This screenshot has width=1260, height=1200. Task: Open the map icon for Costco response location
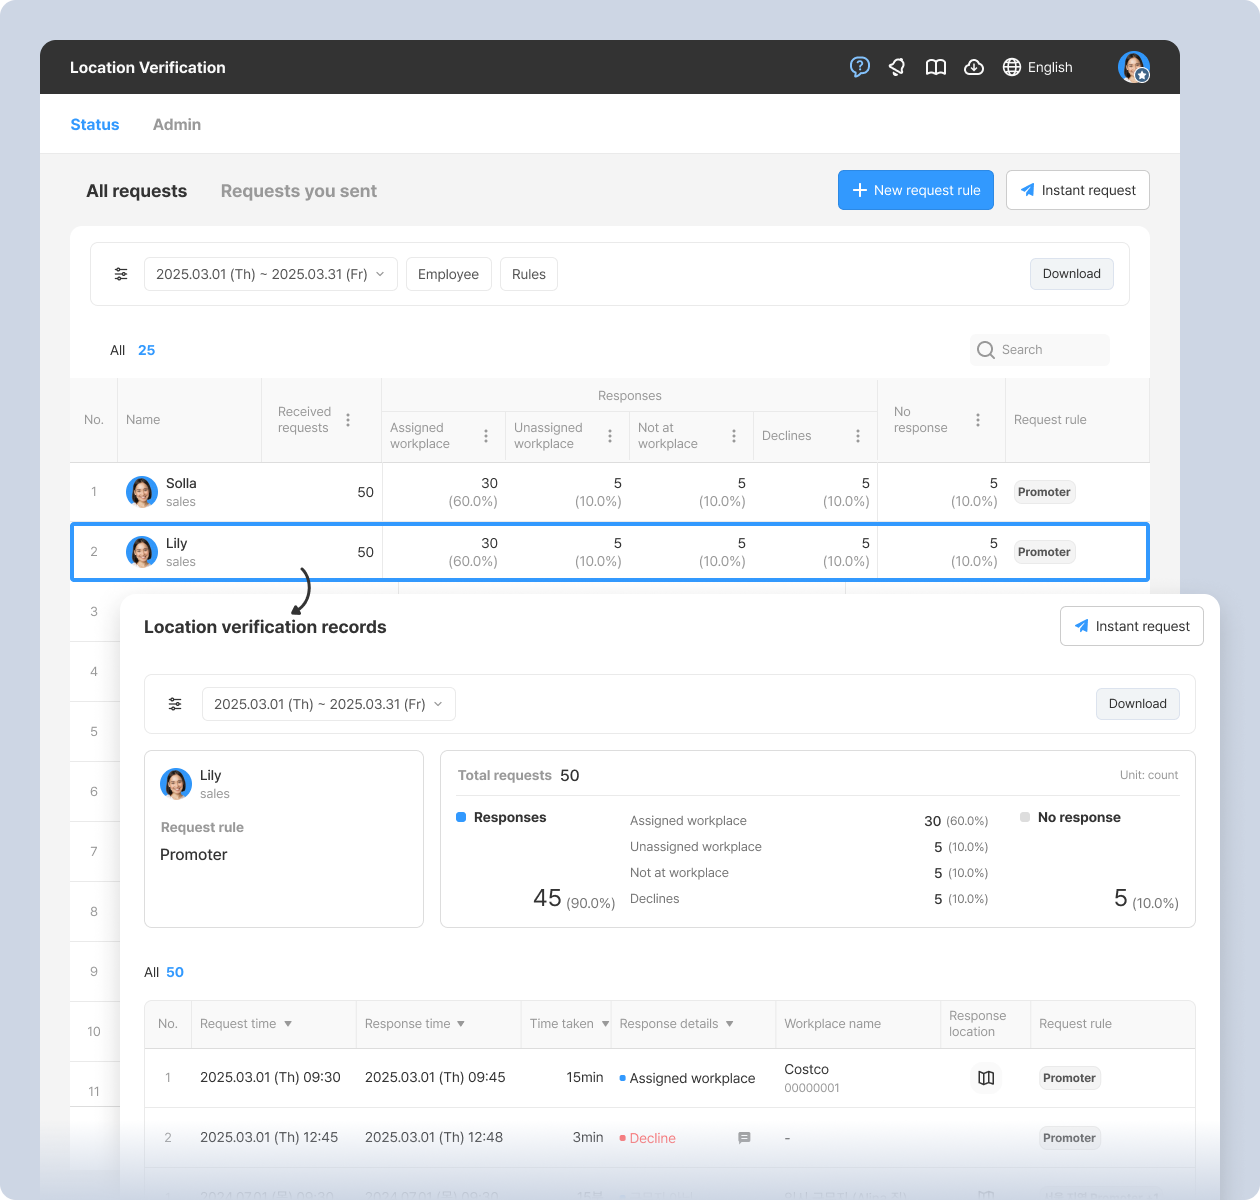tap(986, 1078)
